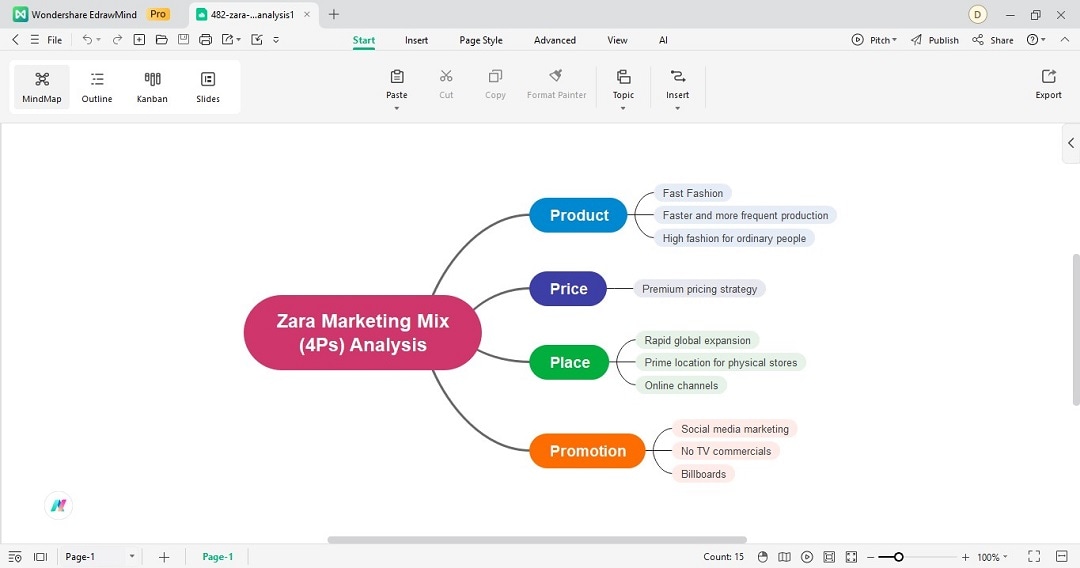Expand the Paste options arrow
Viewport: 1080px width, 568px height.
(x=397, y=108)
